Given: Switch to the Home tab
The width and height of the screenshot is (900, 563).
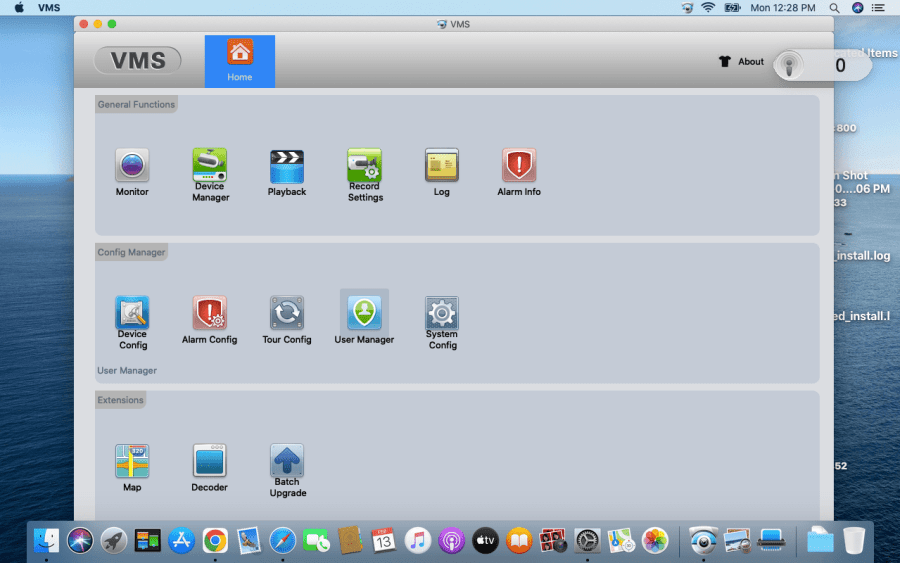Looking at the screenshot, I should click(x=240, y=61).
